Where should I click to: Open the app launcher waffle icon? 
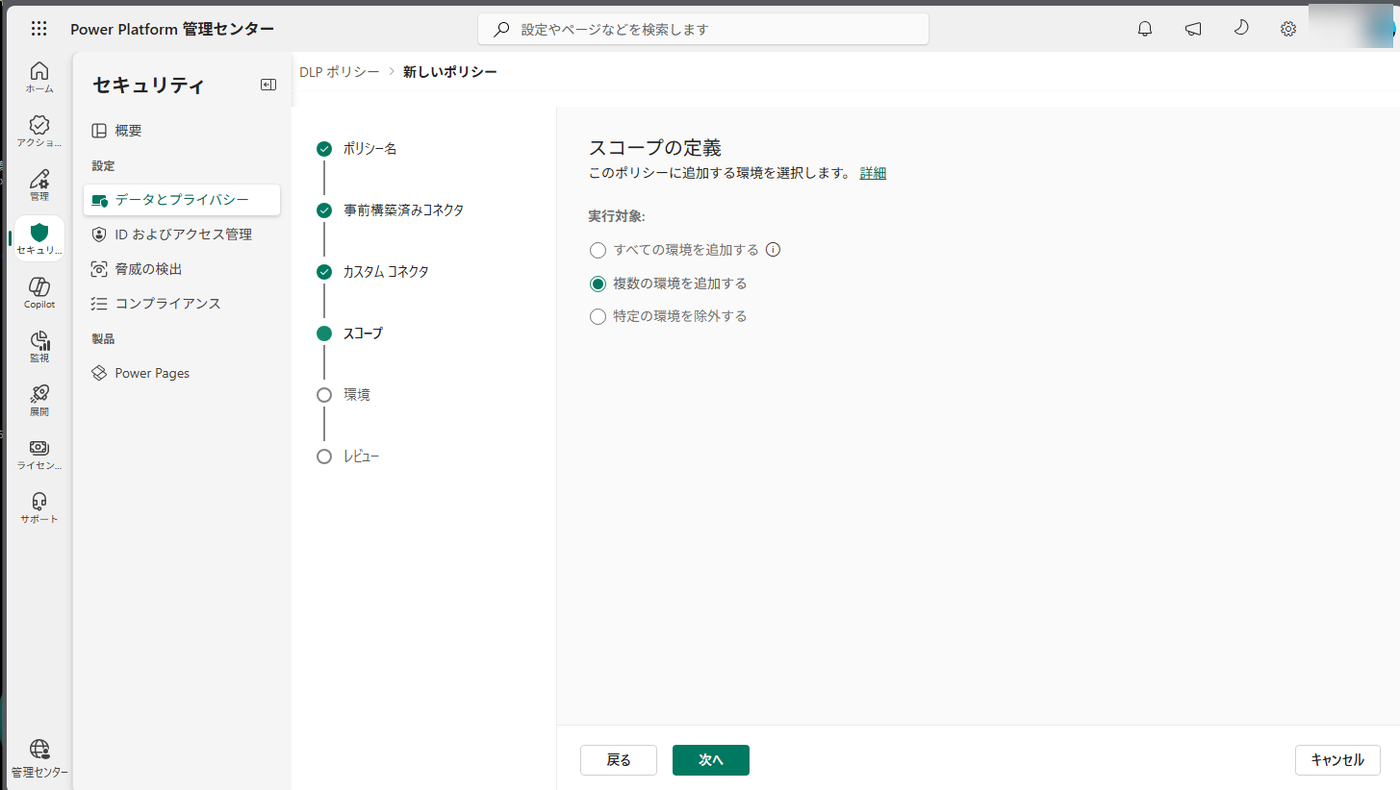(39, 29)
